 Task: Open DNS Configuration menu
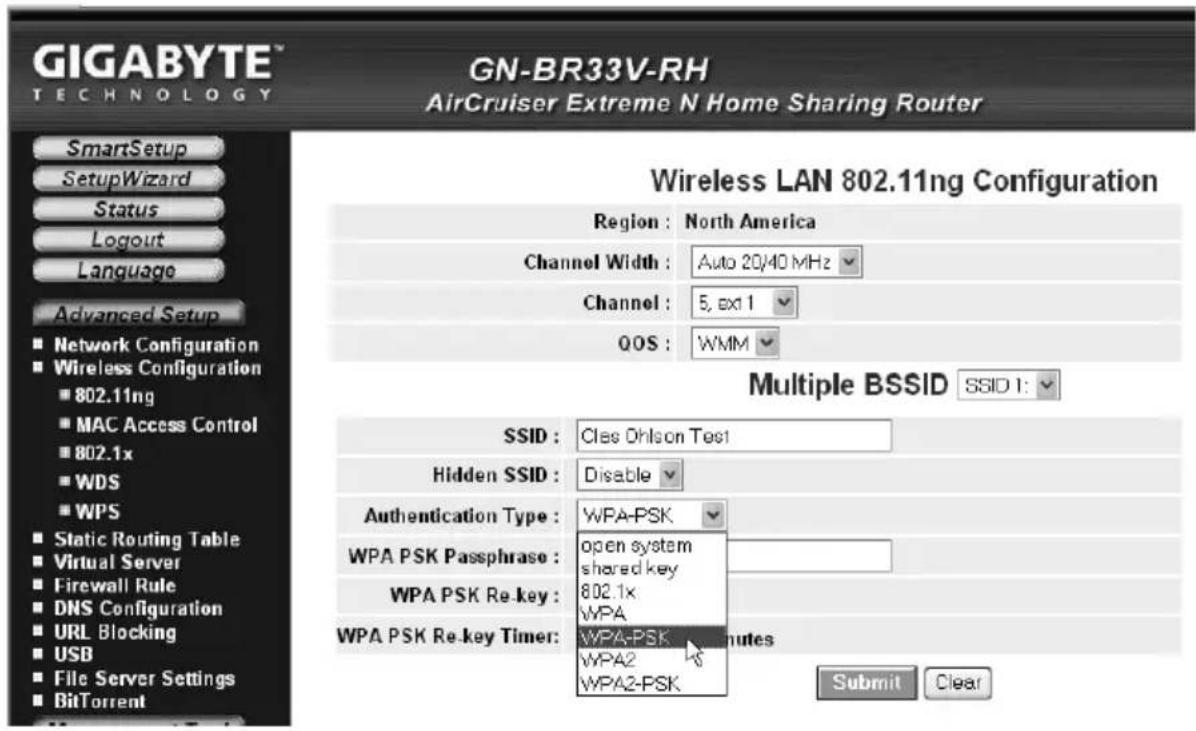coord(137,609)
